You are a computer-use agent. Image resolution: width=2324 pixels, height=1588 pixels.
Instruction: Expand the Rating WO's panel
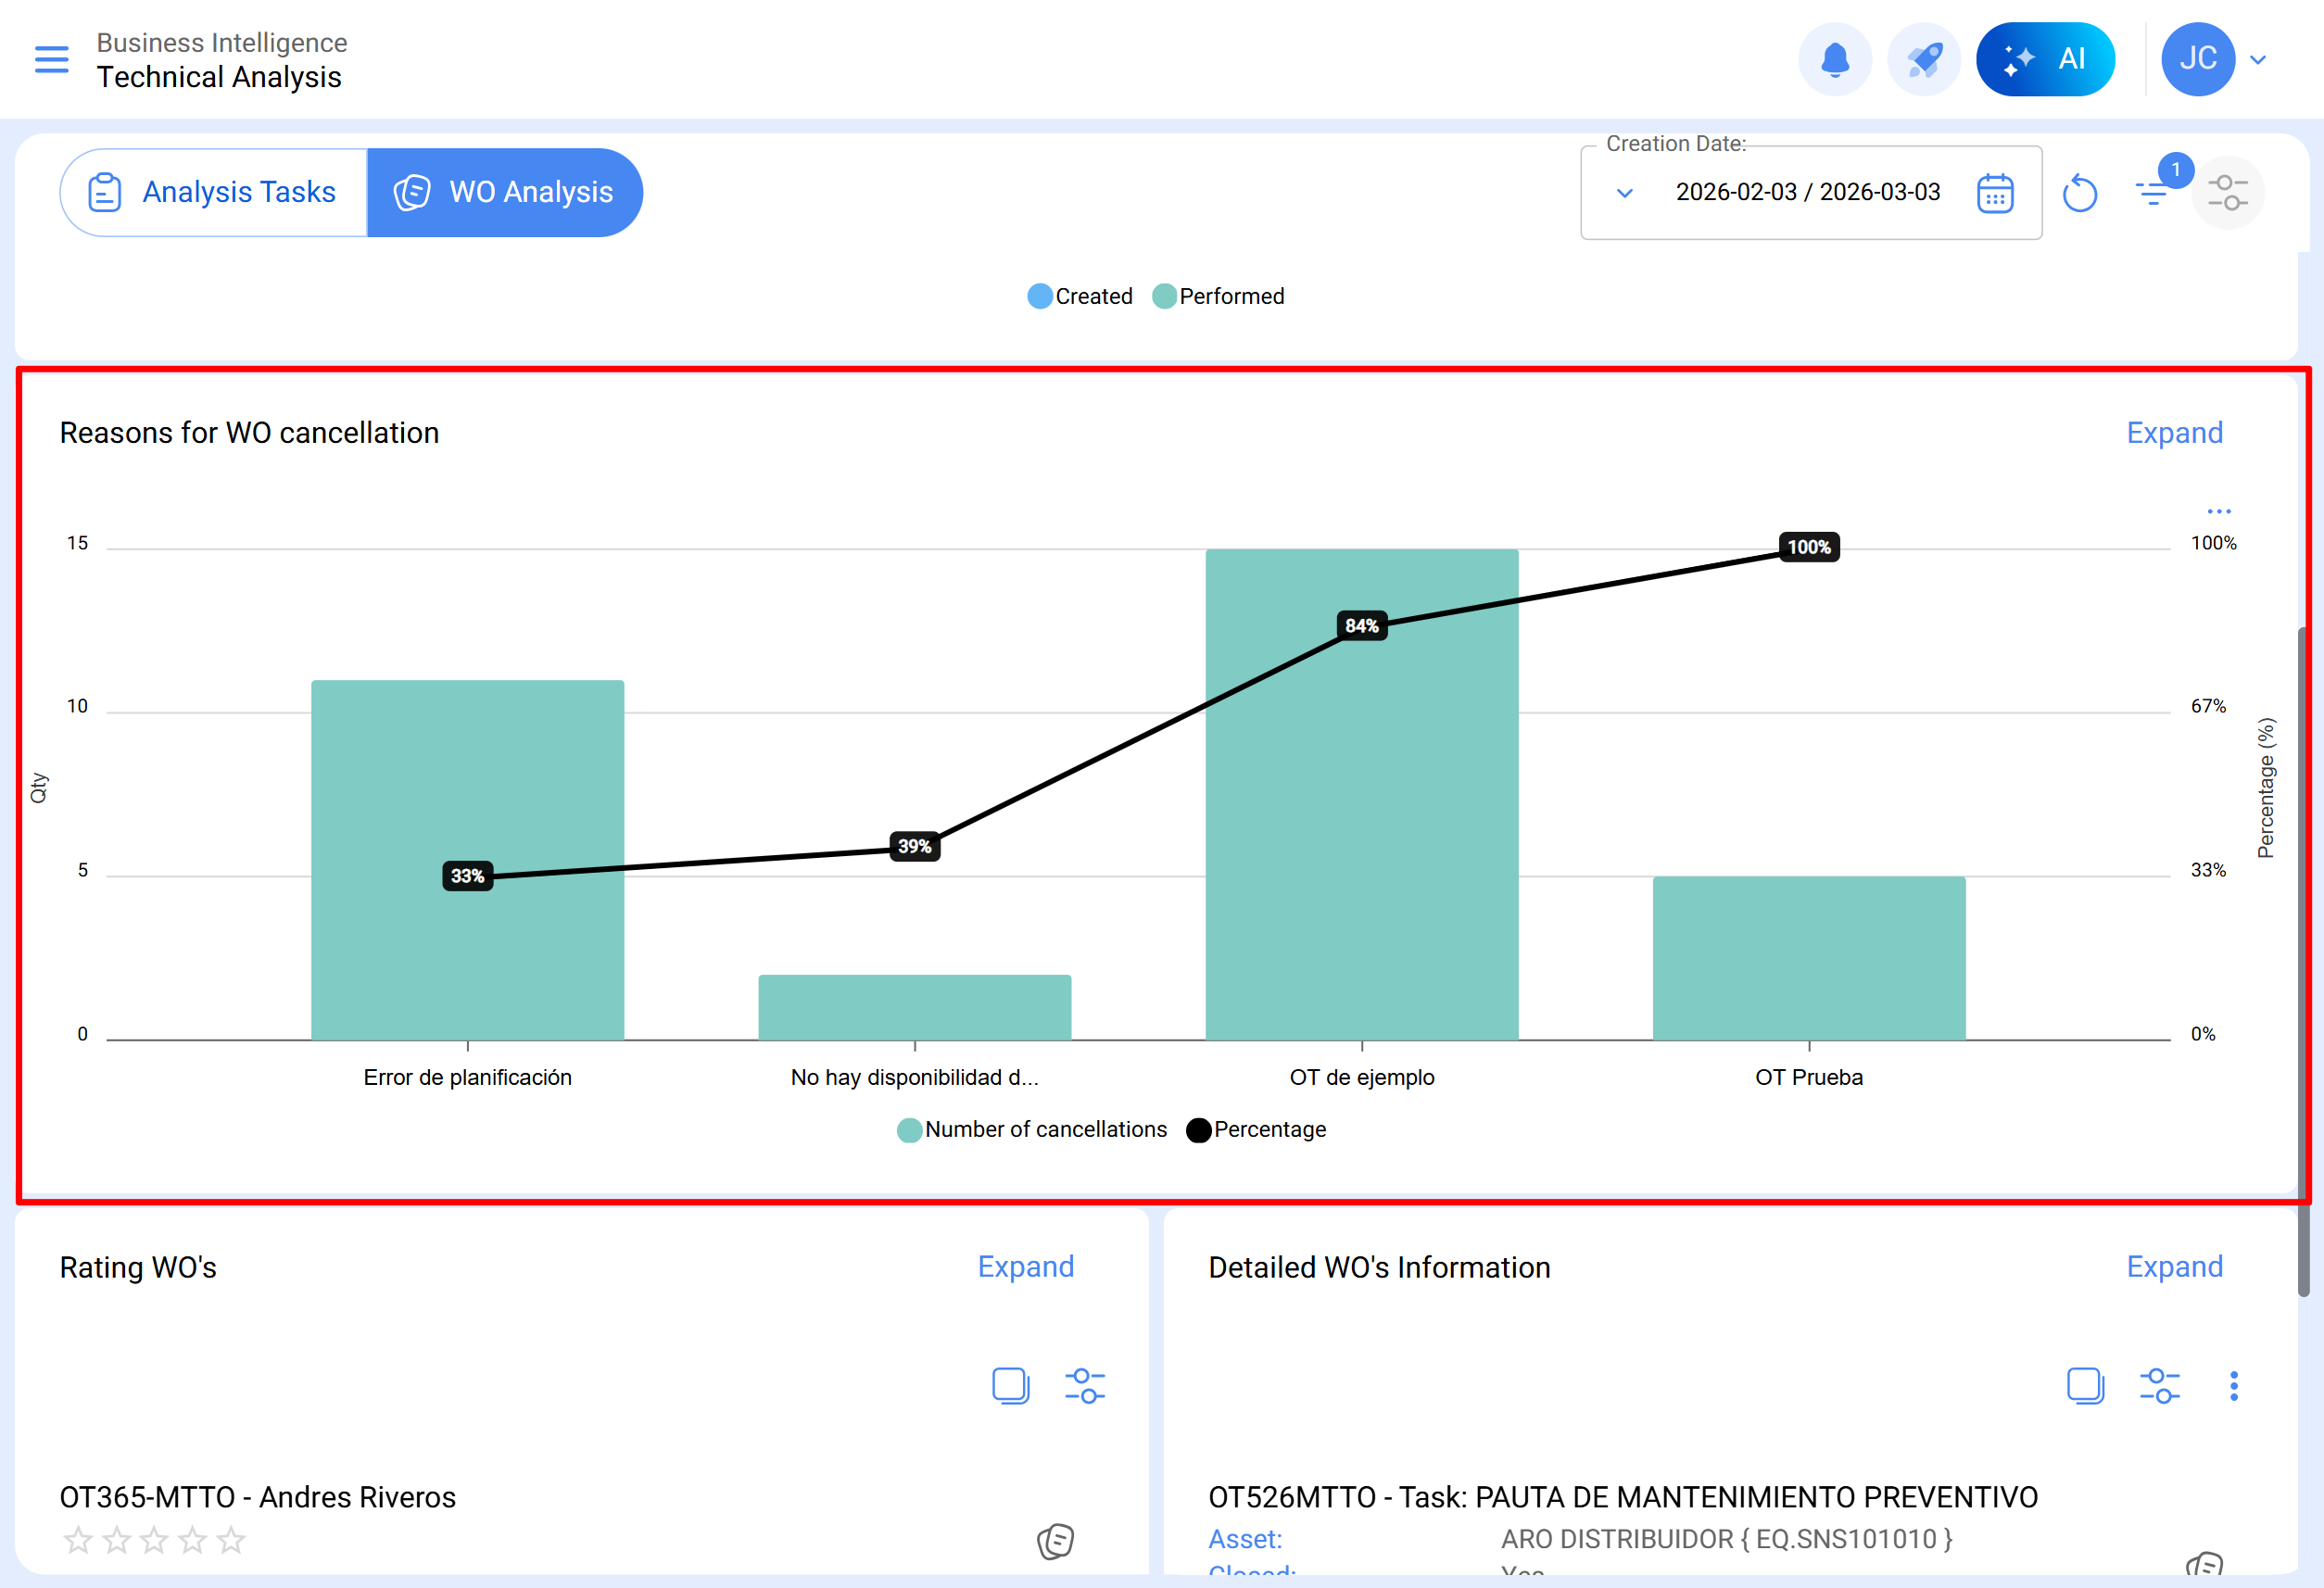coord(1025,1267)
